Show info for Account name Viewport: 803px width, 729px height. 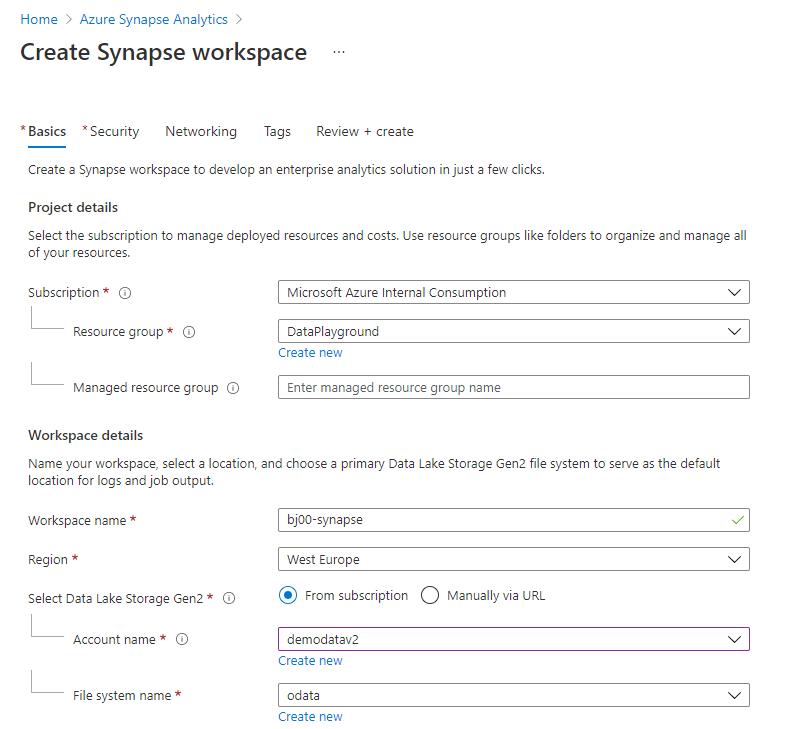pos(182,639)
